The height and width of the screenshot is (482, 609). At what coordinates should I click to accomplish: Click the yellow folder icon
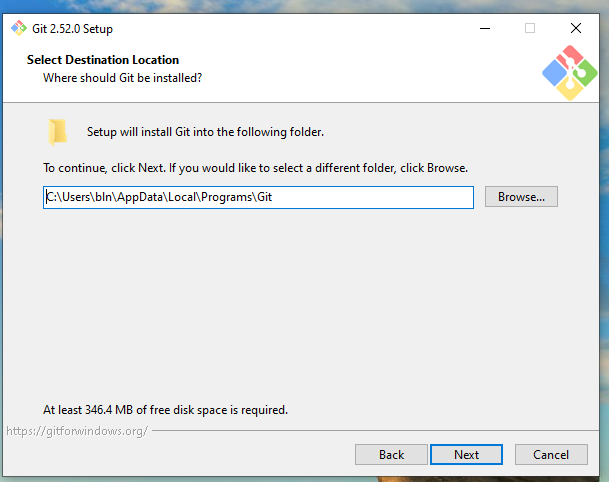(x=58, y=132)
